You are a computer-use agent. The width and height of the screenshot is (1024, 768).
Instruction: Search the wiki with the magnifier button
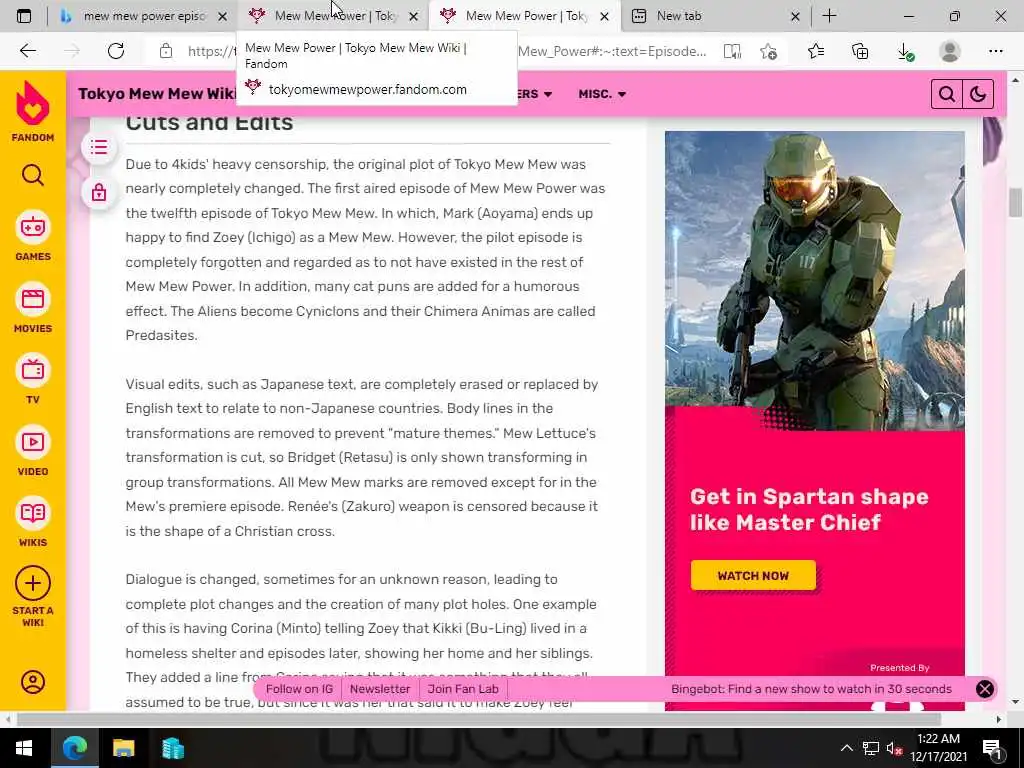pyautogui.click(x=946, y=94)
